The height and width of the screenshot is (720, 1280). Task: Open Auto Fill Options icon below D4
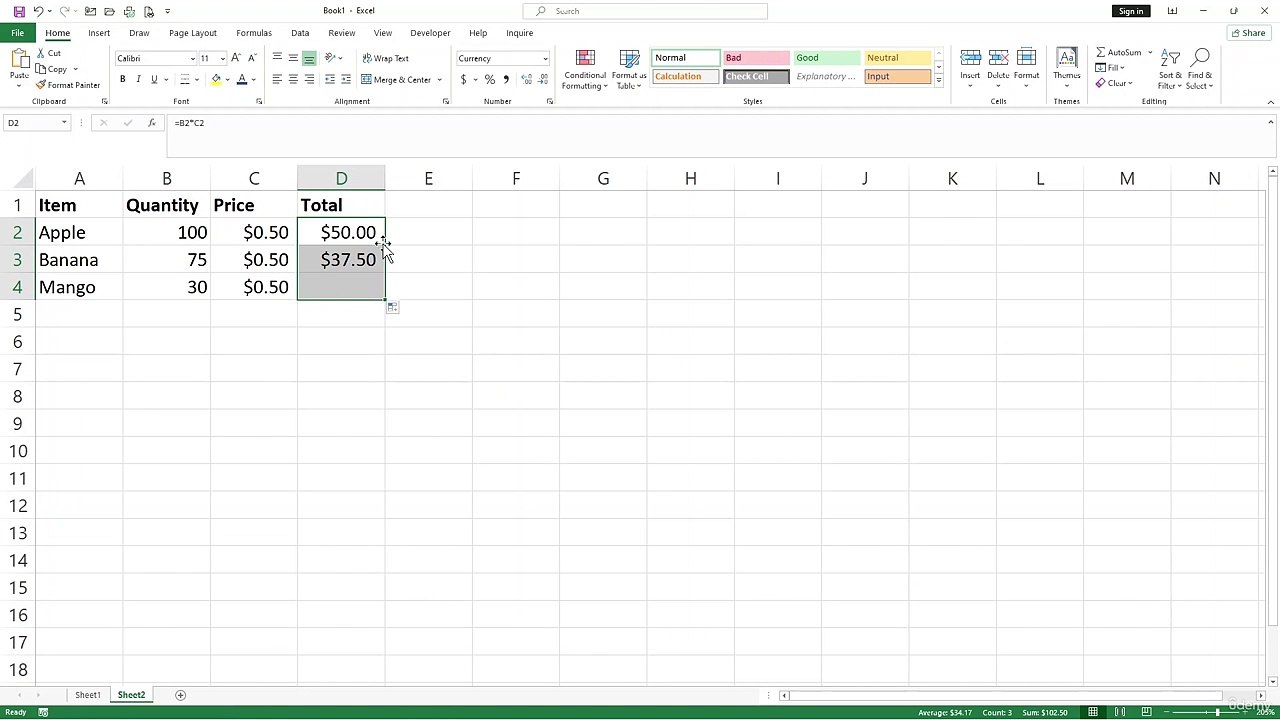tap(392, 307)
